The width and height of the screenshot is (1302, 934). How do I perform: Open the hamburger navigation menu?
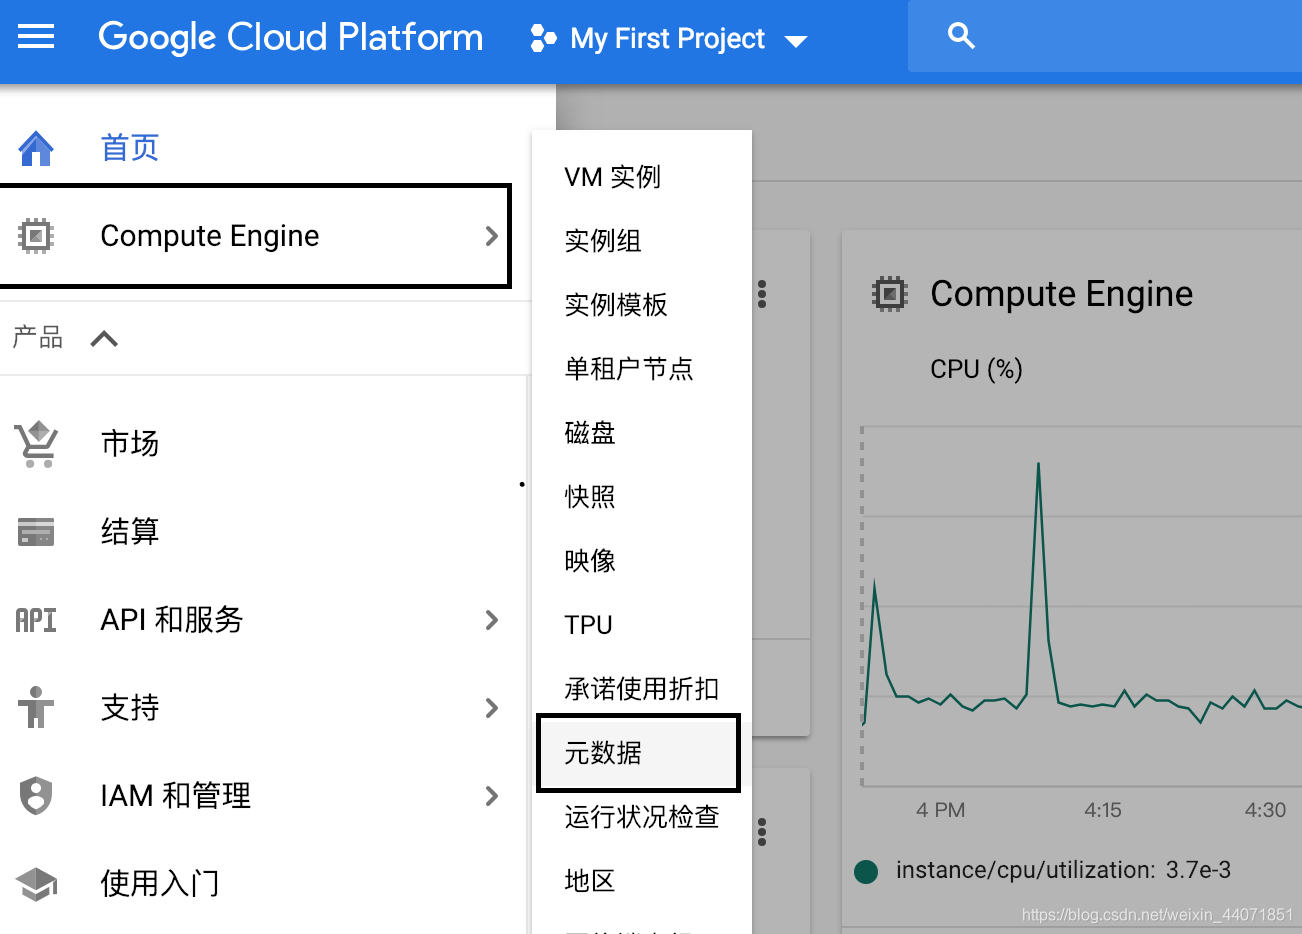[36, 37]
